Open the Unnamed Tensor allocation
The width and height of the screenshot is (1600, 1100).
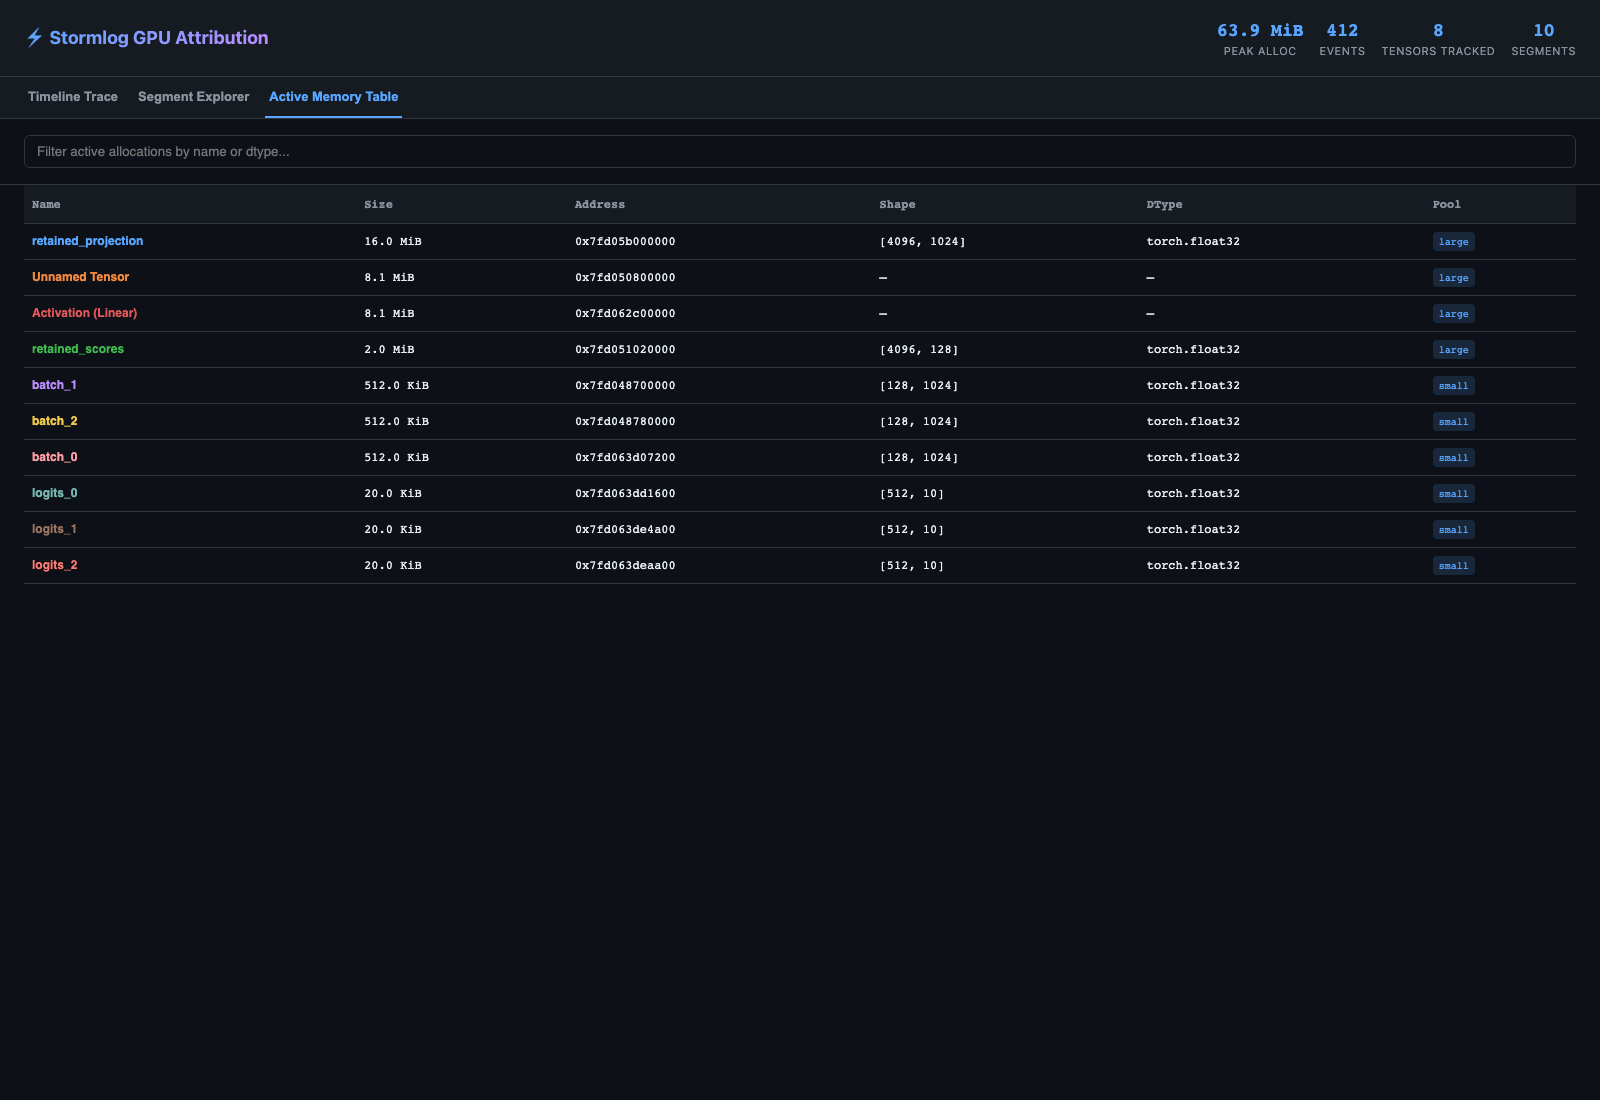point(81,277)
